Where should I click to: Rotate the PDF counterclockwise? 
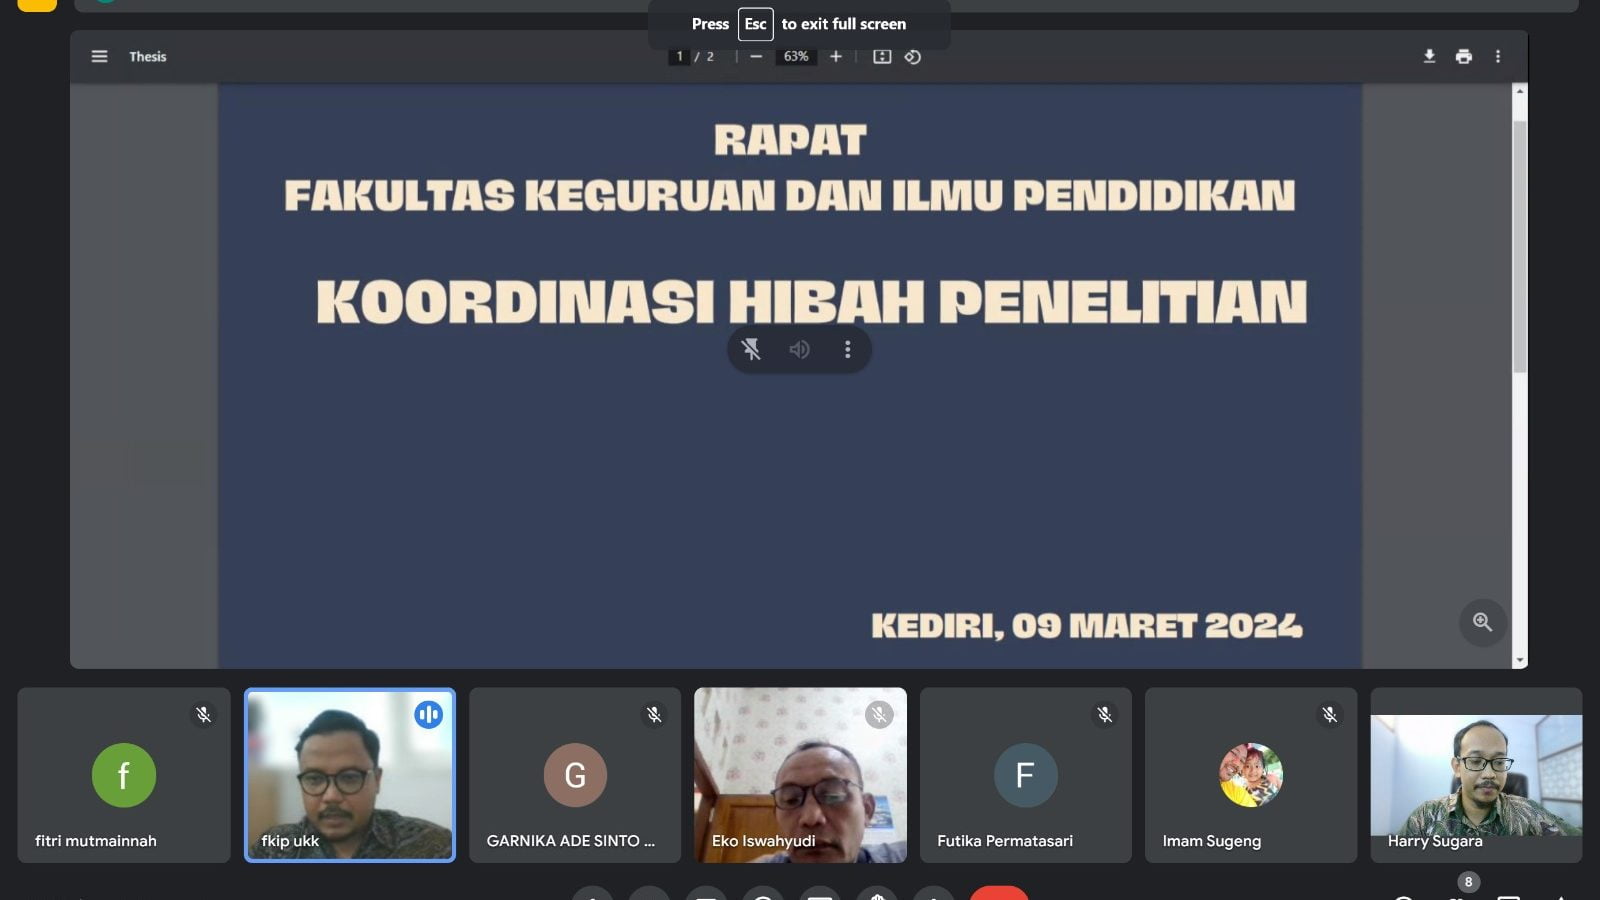point(913,57)
